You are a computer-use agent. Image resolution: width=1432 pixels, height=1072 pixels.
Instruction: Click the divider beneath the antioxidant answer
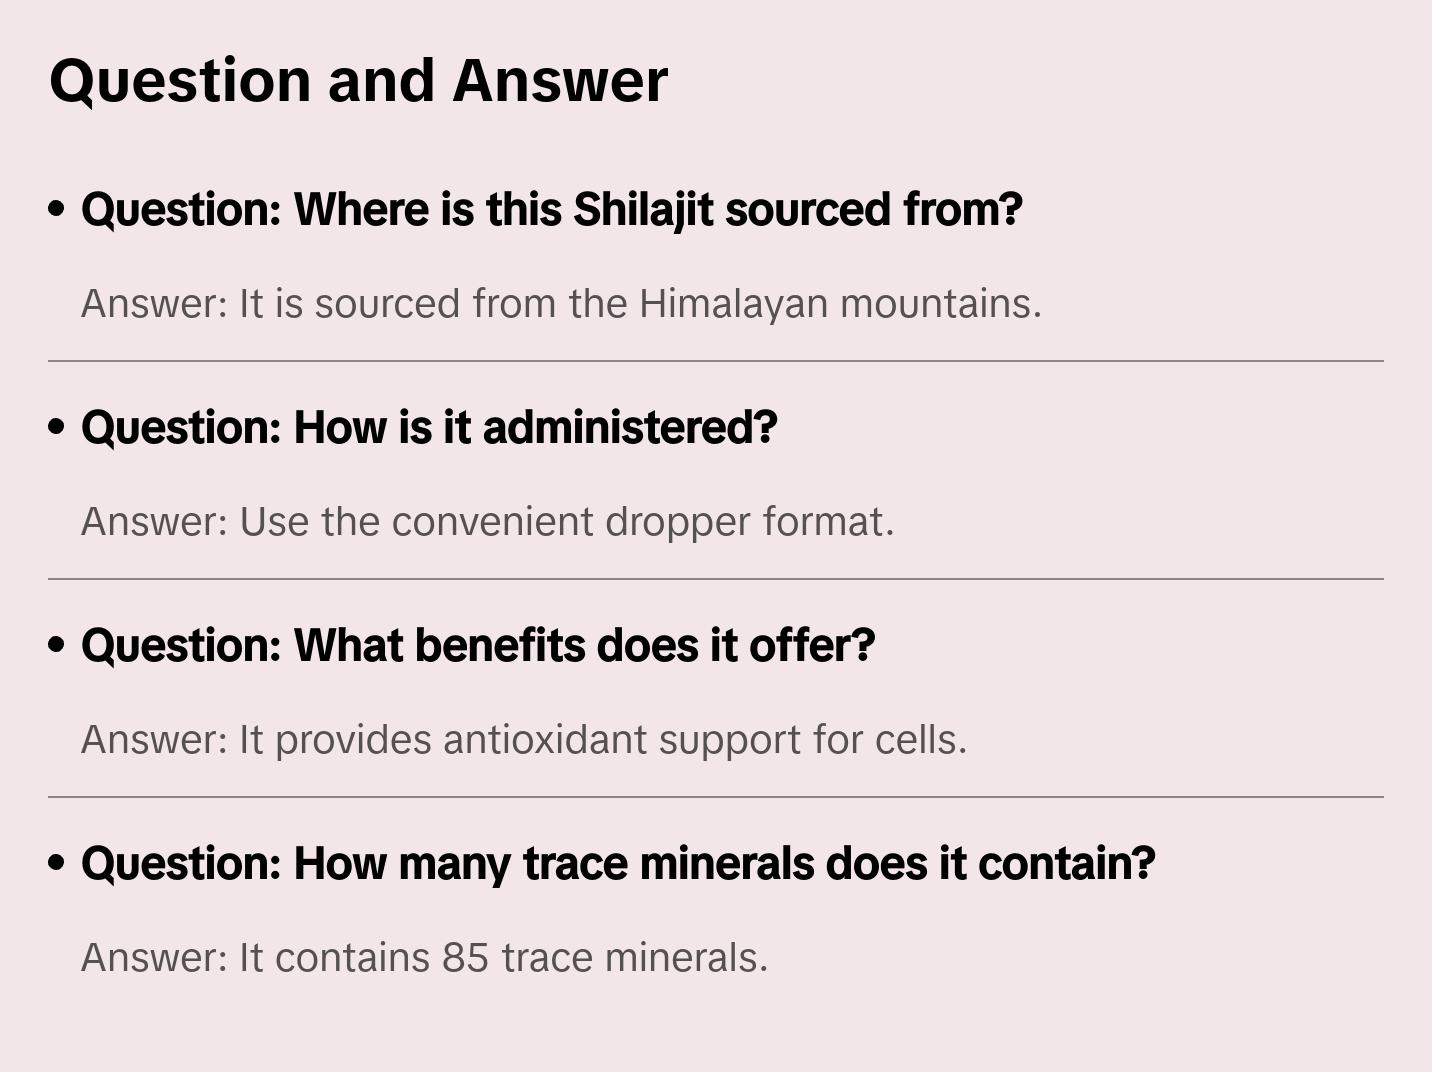716,797
